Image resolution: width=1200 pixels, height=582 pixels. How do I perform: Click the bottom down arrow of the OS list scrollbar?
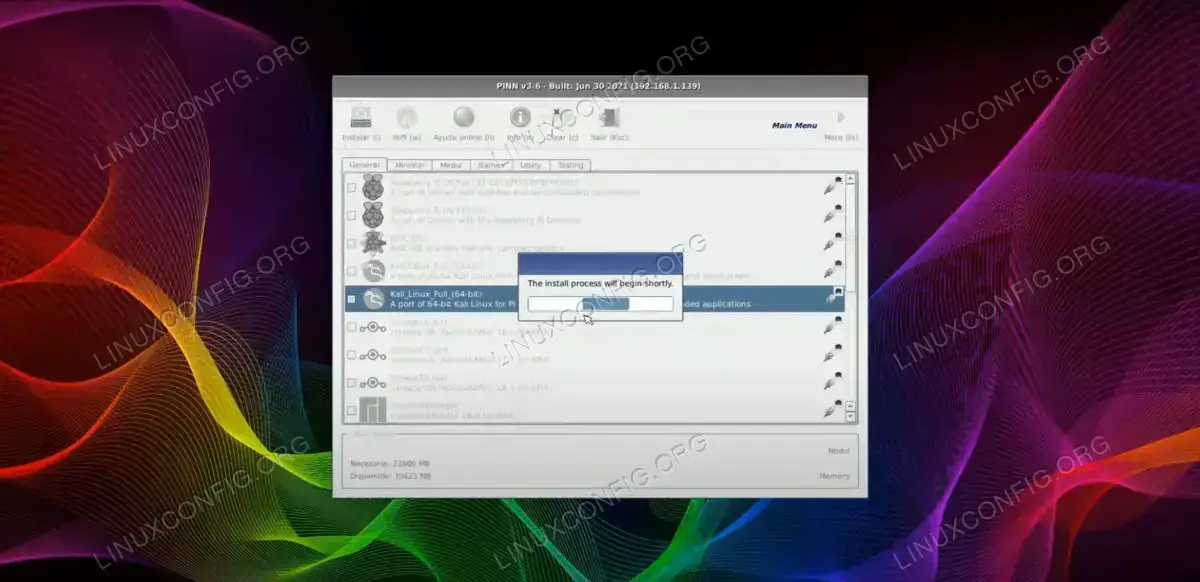851,415
